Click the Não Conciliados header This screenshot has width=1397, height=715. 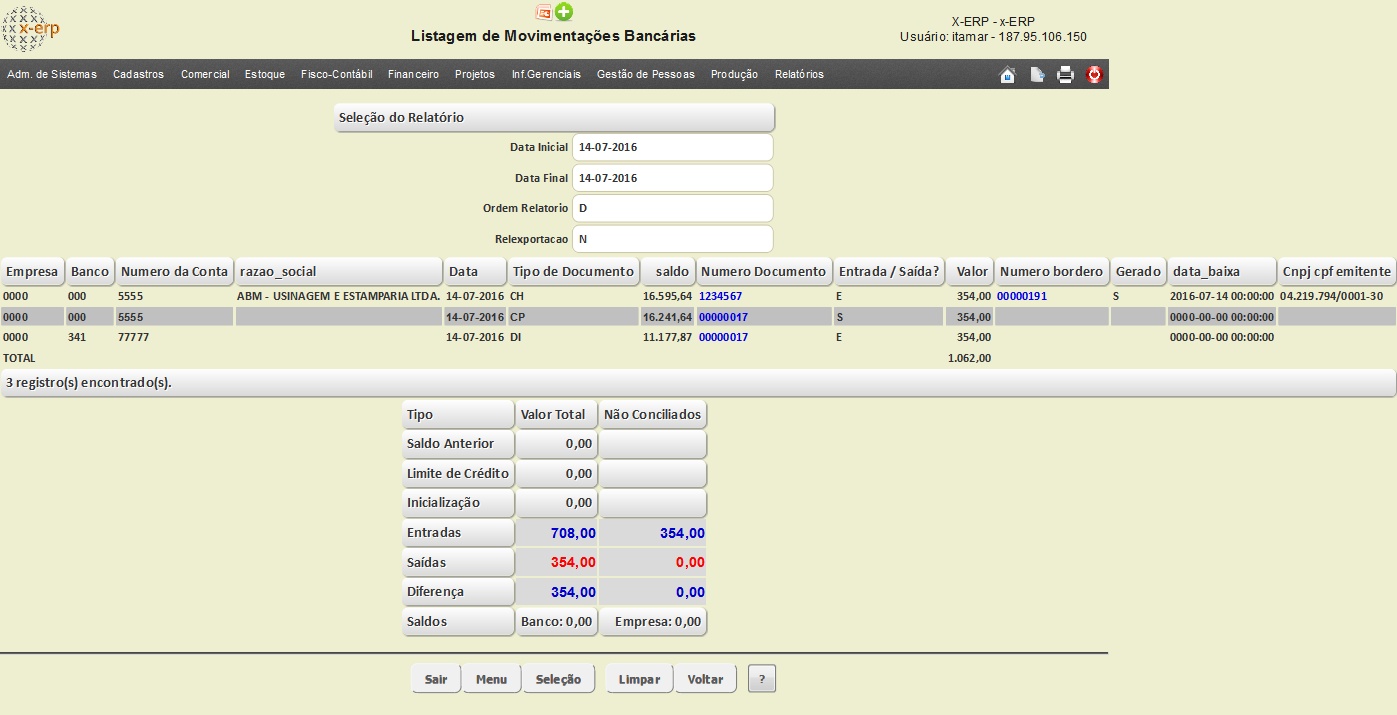pyautogui.click(x=653, y=414)
